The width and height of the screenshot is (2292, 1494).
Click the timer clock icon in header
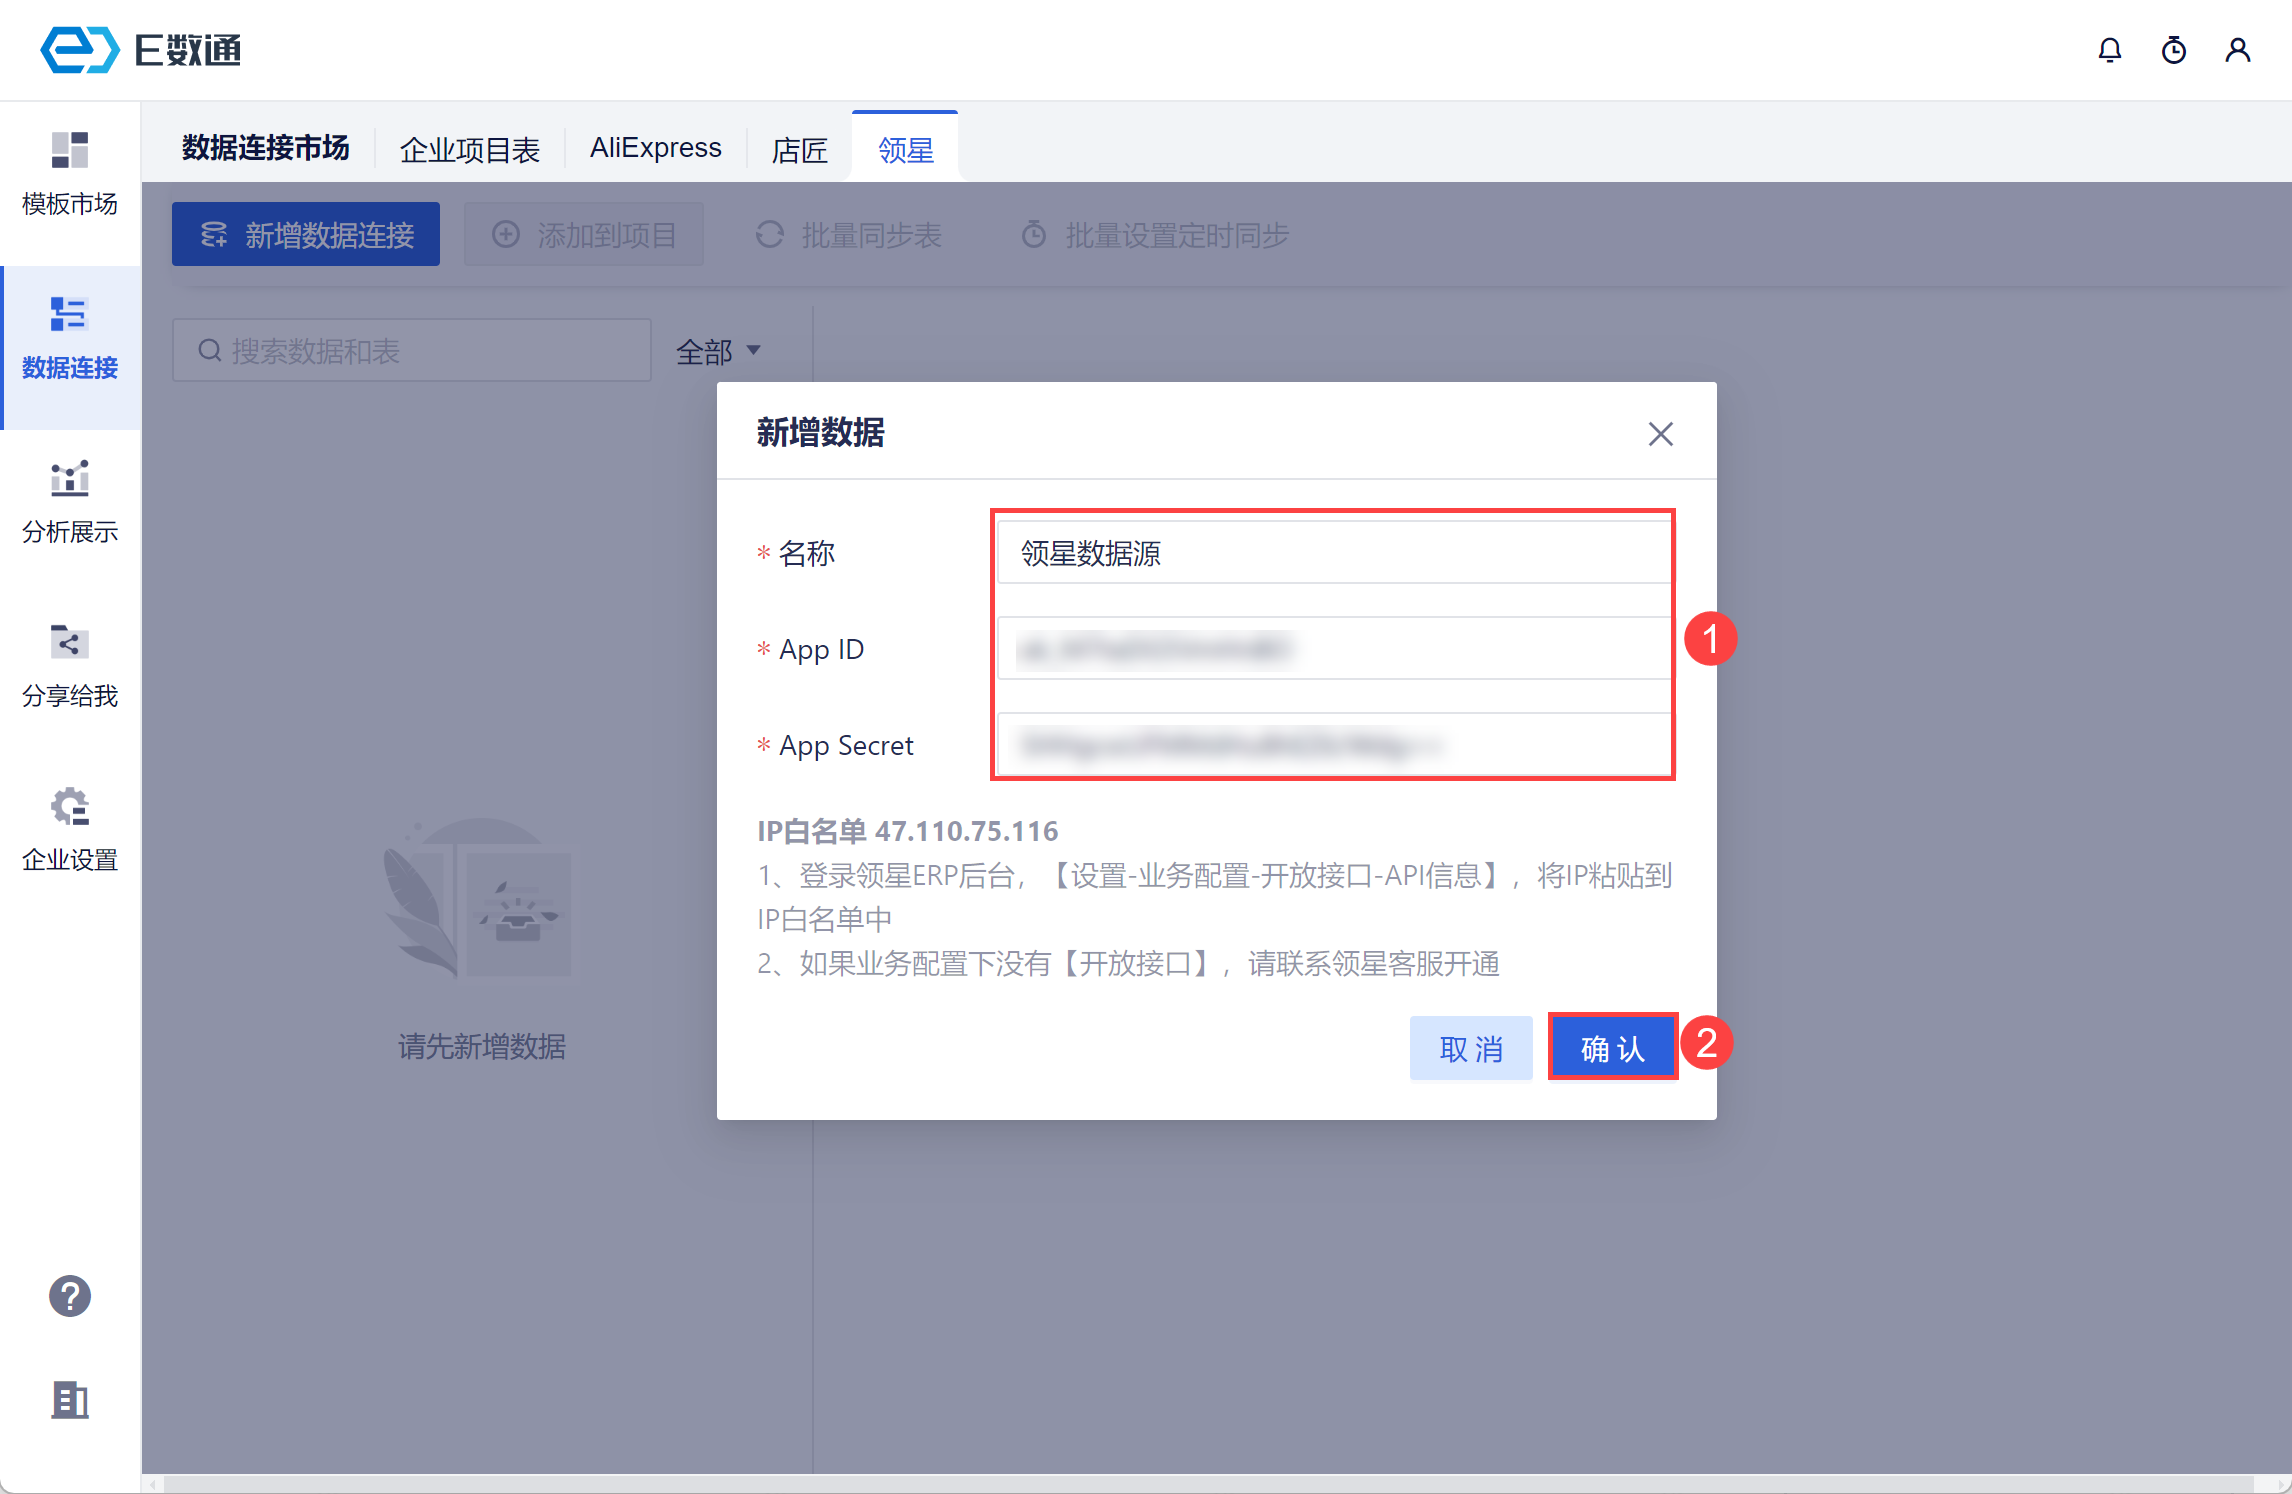point(2173,50)
